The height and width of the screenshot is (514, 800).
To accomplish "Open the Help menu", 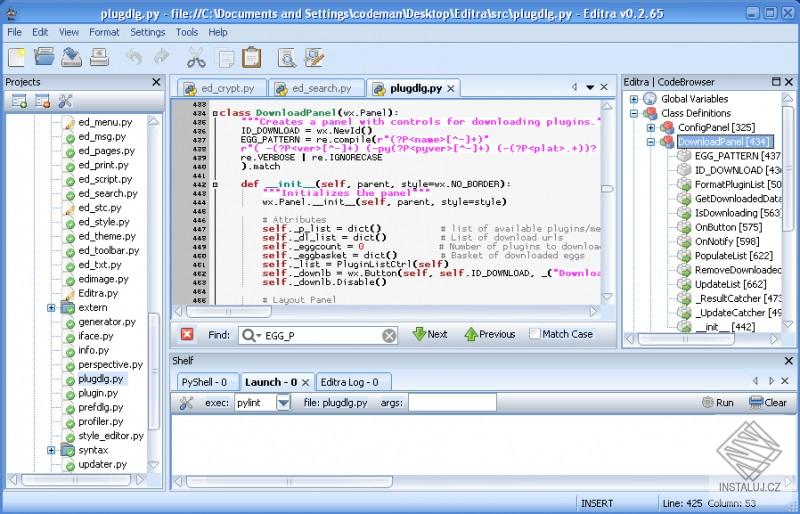I will [218, 32].
